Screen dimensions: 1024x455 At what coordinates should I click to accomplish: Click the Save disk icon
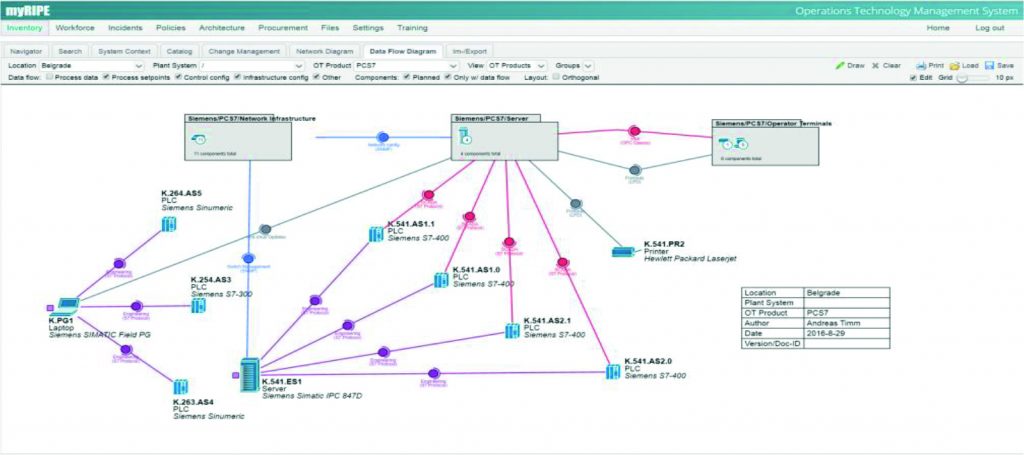tap(987, 65)
